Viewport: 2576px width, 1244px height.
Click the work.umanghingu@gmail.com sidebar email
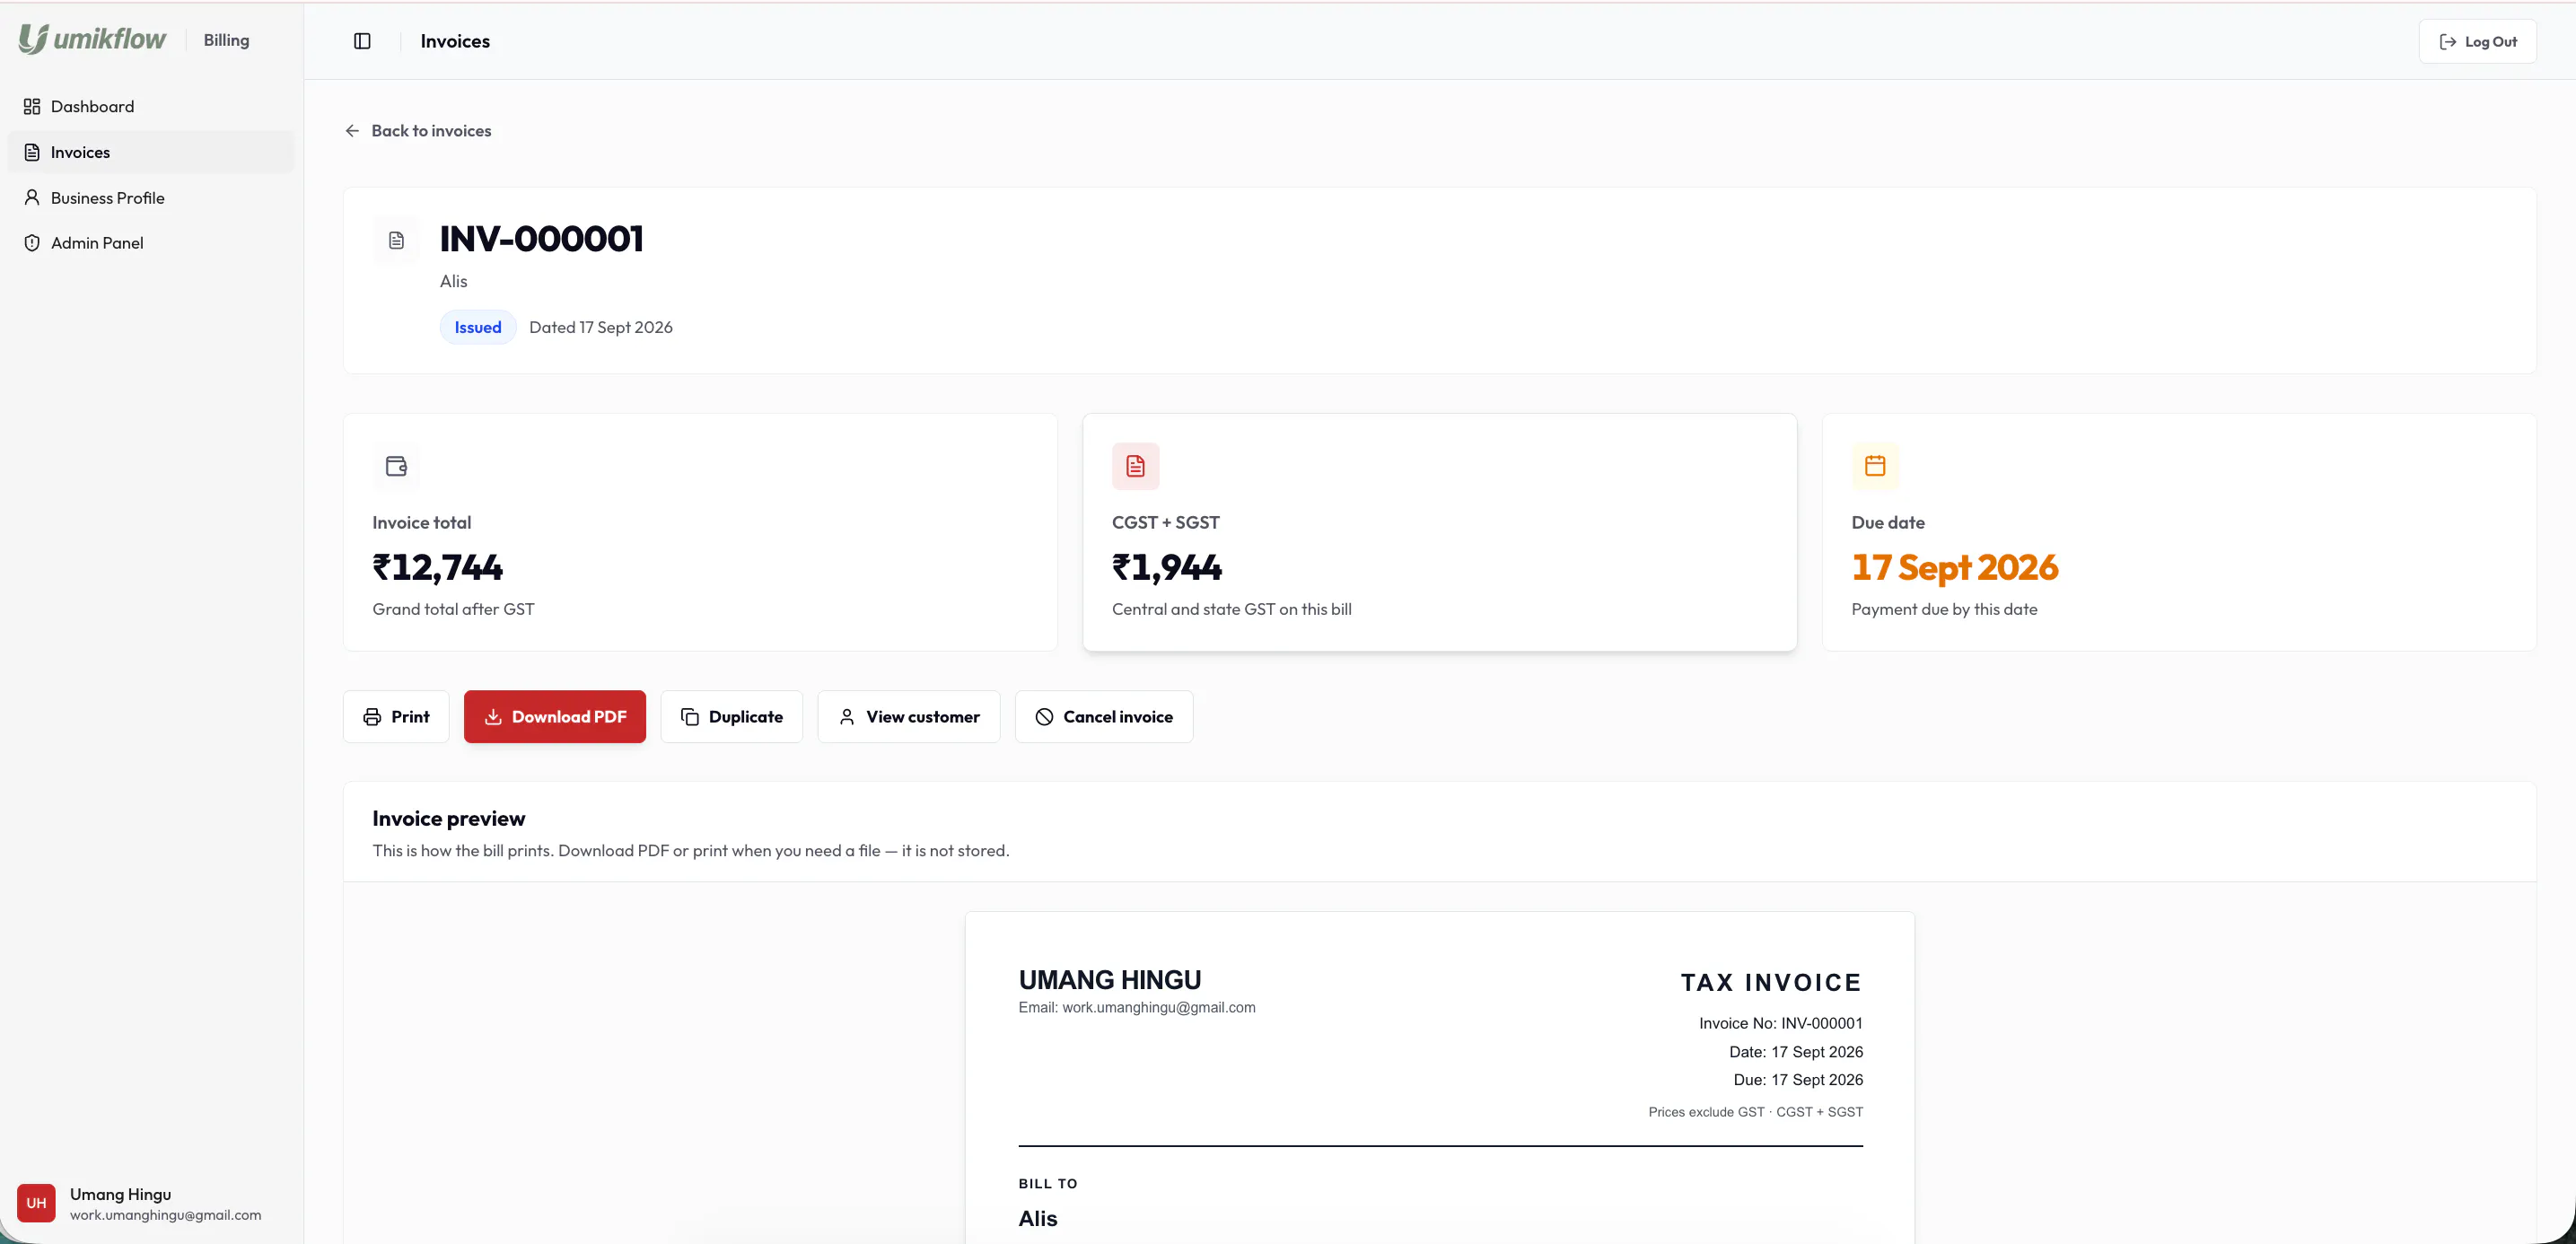click(x=165, y=1215)
